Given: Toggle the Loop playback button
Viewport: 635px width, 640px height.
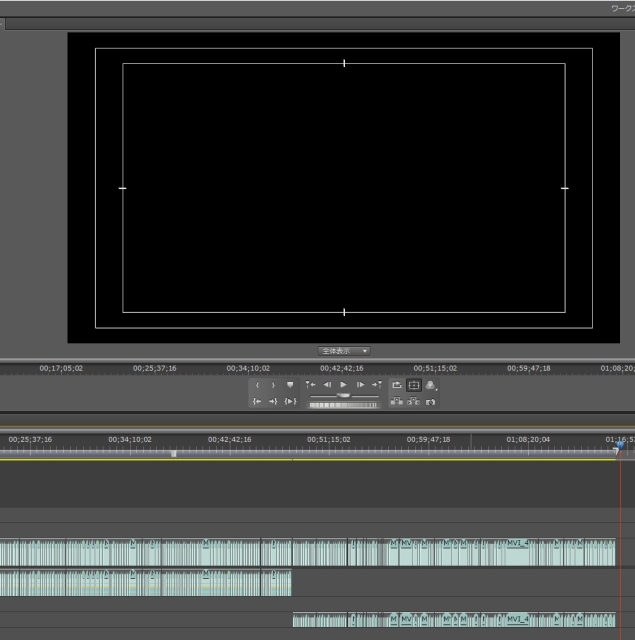Looking at the screenshot, I should click(x=397, y=385).
